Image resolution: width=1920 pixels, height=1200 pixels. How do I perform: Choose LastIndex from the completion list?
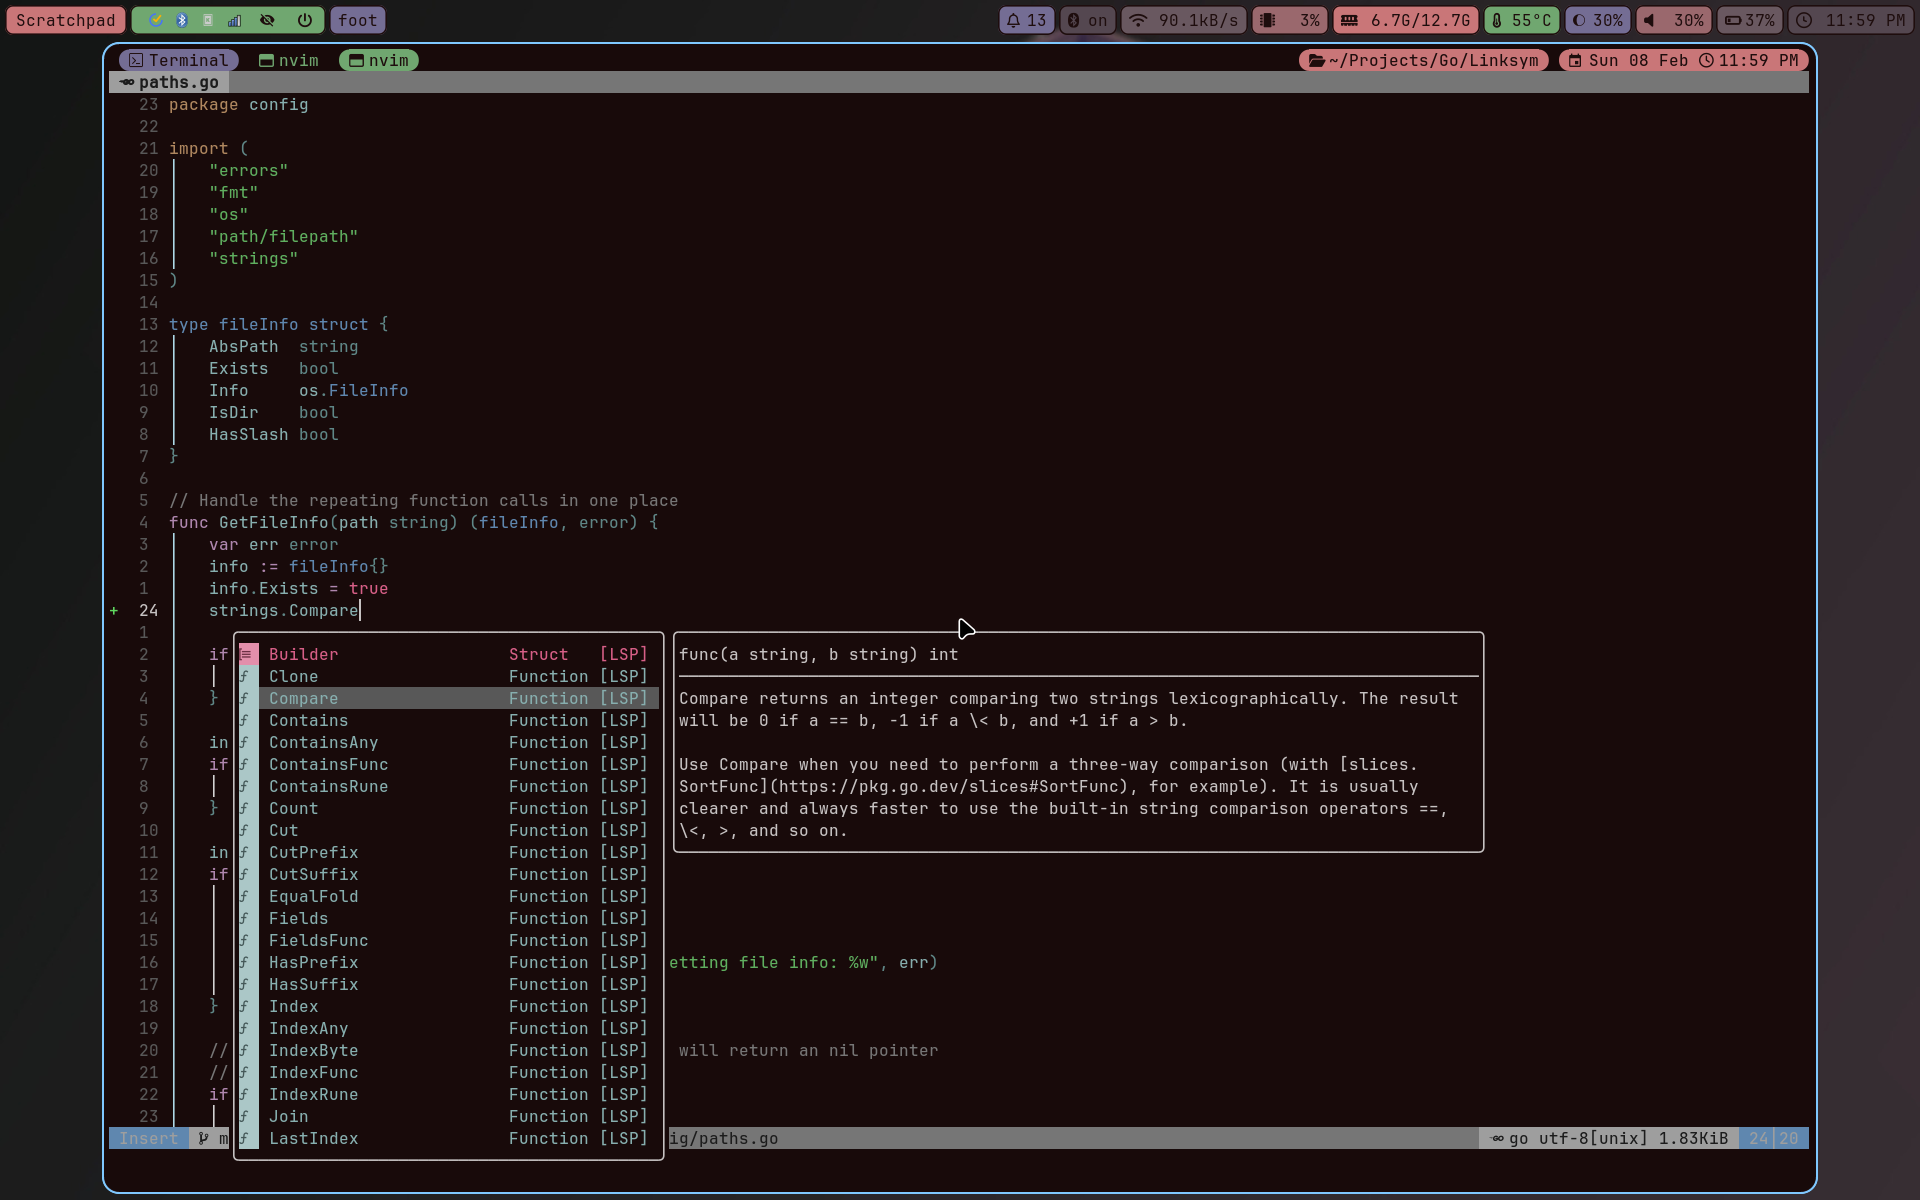tap(448, 1138)
